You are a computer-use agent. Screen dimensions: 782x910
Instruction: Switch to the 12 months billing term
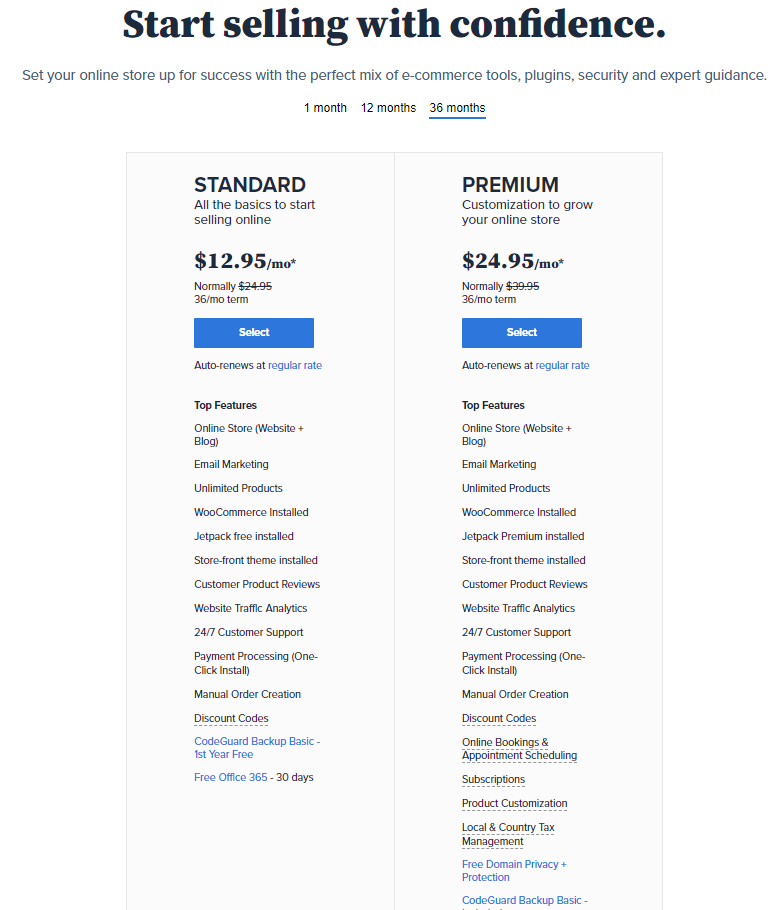coord(388,107)
